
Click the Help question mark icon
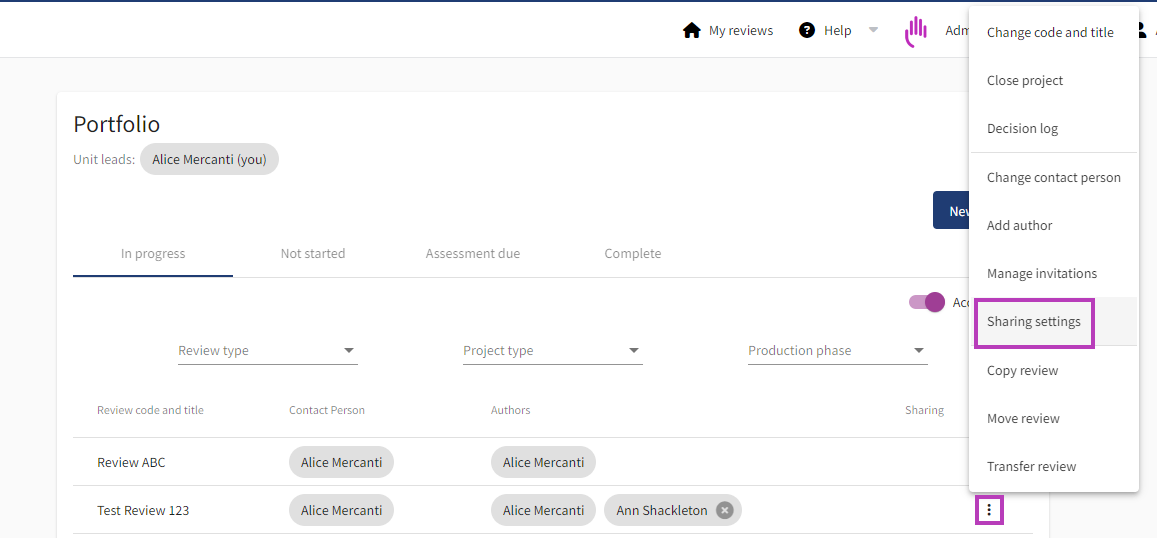tap(807, 31)
